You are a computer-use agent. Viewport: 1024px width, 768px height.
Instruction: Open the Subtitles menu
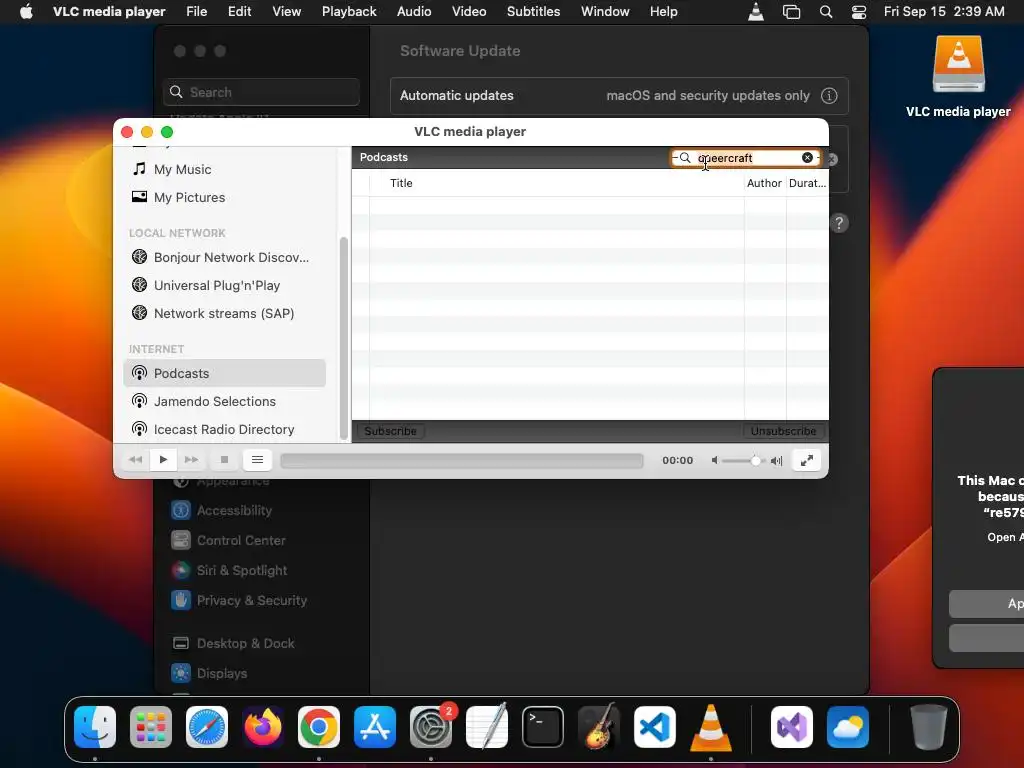pos(534,11)
